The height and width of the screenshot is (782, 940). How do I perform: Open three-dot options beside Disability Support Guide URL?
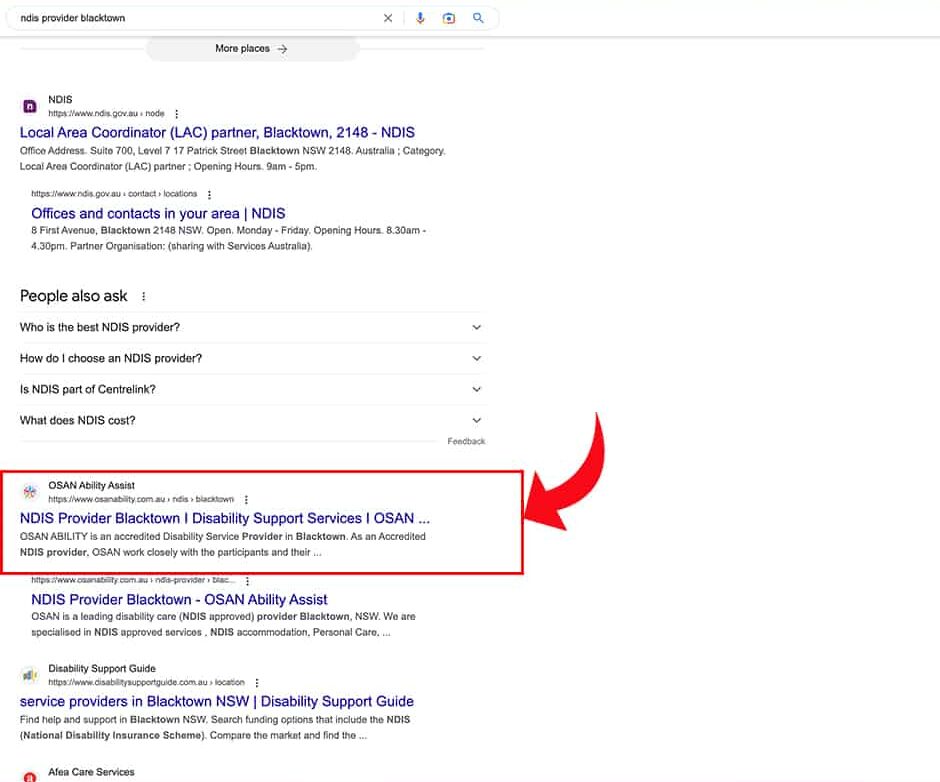[256, 682]
